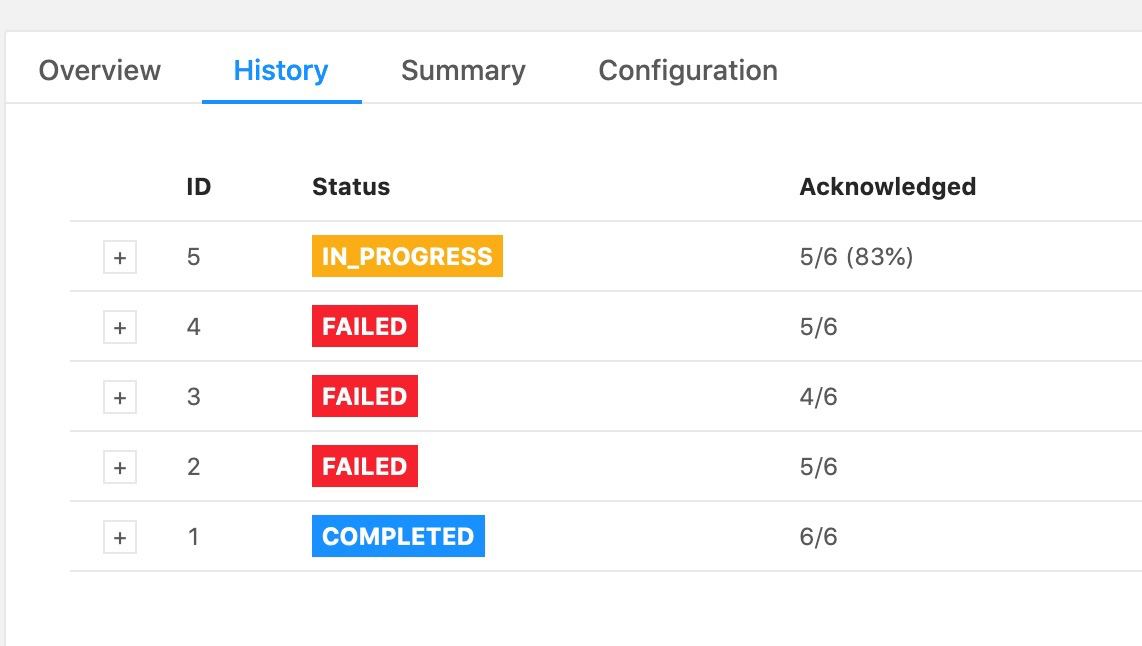
Task: Select the History tab
Action: click(281, 71)
